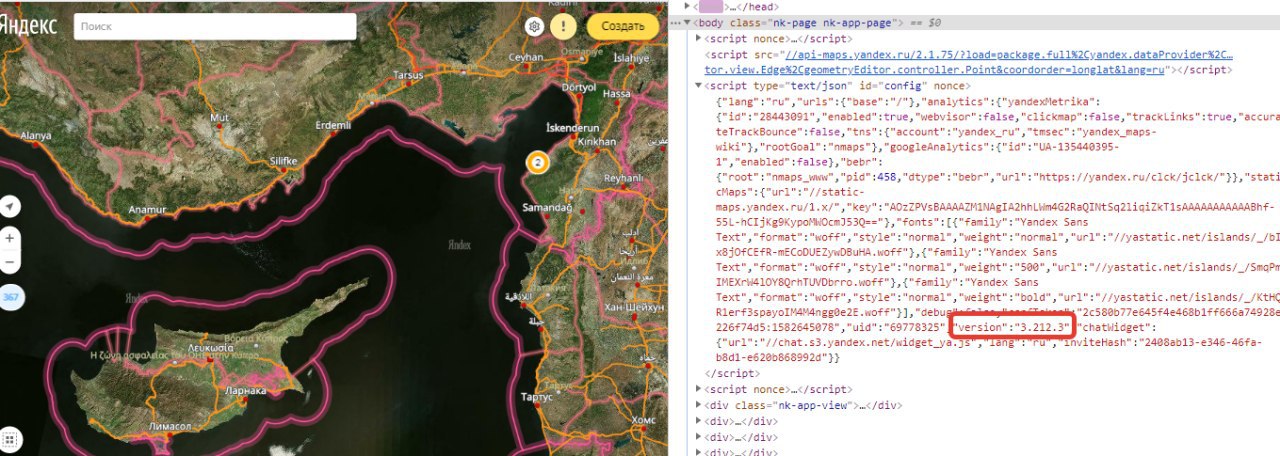This screenshot has width=1280, height=456.
Task: Click the Mut label on map
Action: 220,117
